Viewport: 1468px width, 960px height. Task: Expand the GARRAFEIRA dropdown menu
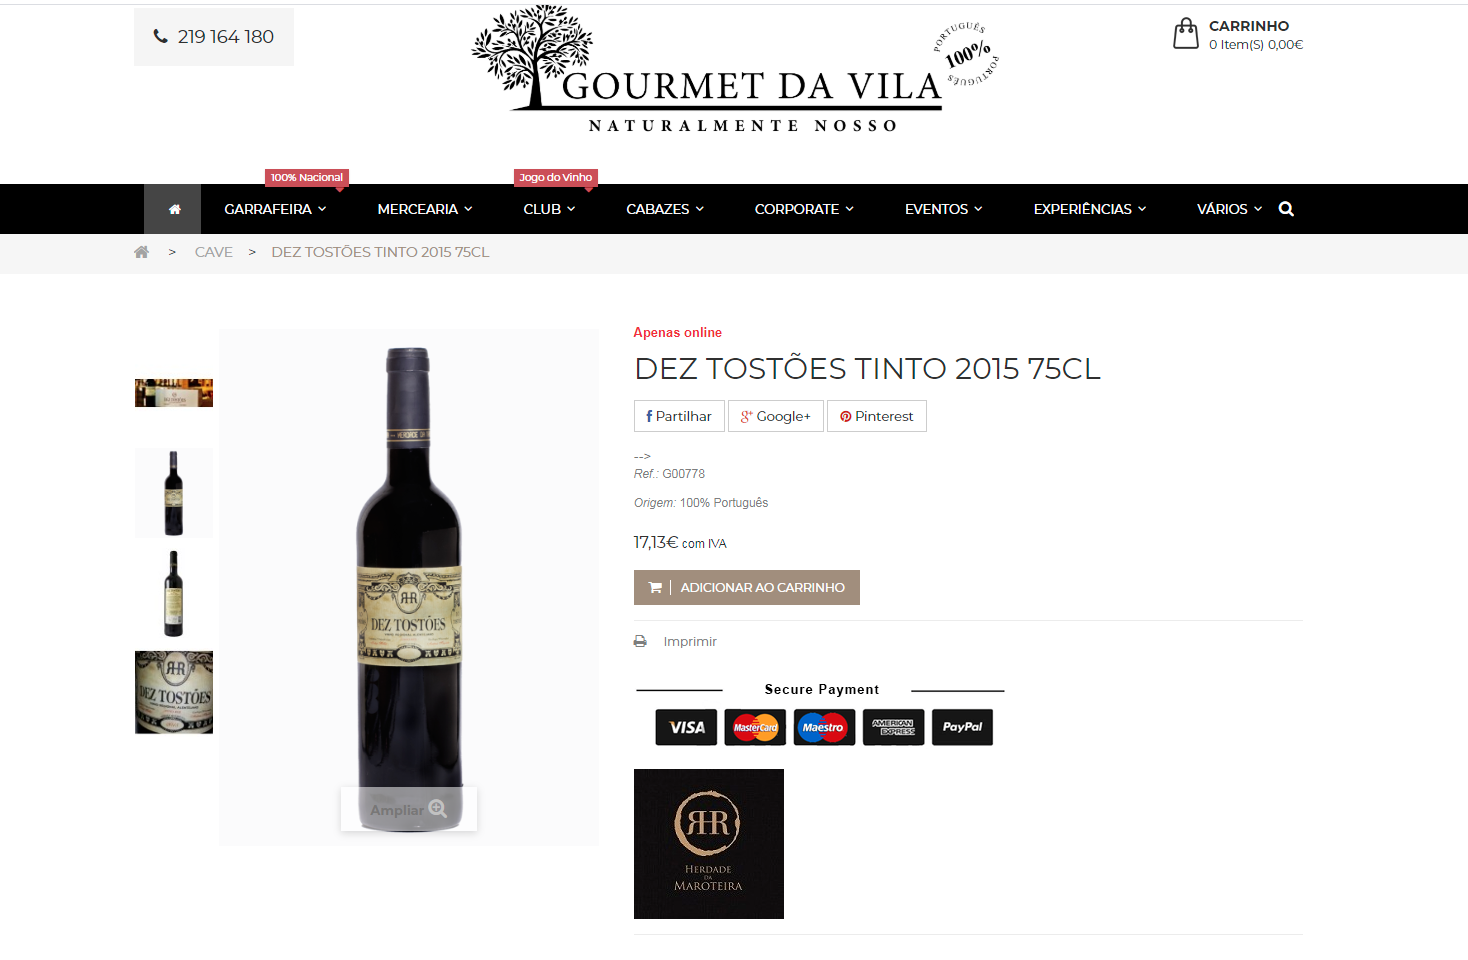pos(275,209)
